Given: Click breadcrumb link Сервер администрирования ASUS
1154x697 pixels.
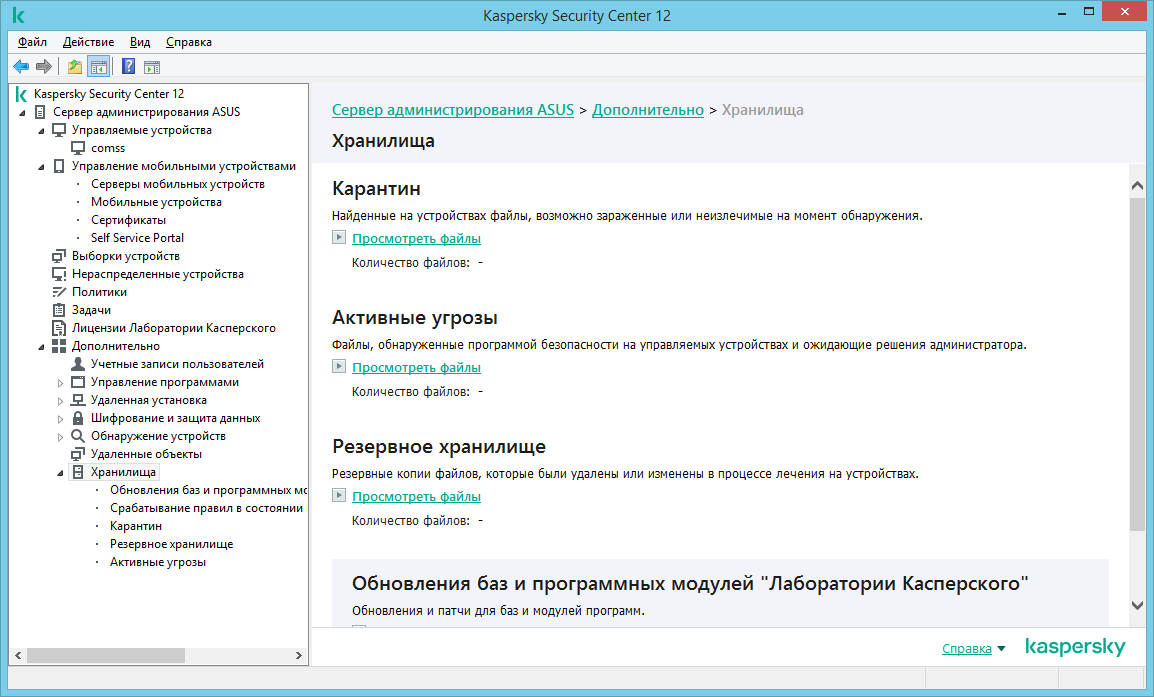Looking at the screenshot, I should [453, 110].
